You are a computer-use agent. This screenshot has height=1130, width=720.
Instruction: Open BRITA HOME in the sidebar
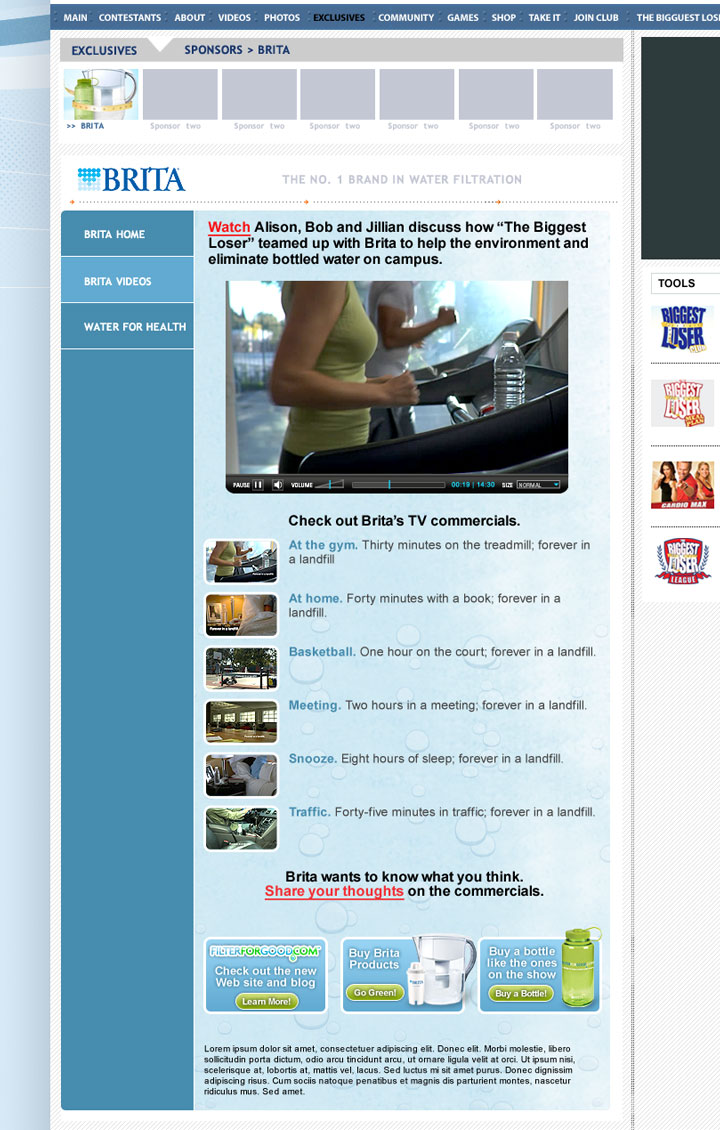(128, 234)
